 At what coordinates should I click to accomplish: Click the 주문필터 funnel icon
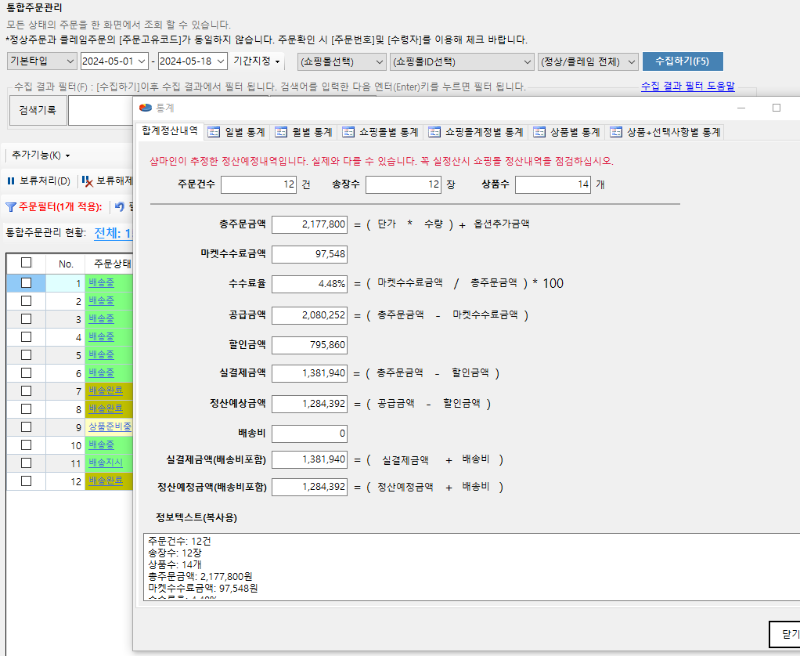pos(11,207)
